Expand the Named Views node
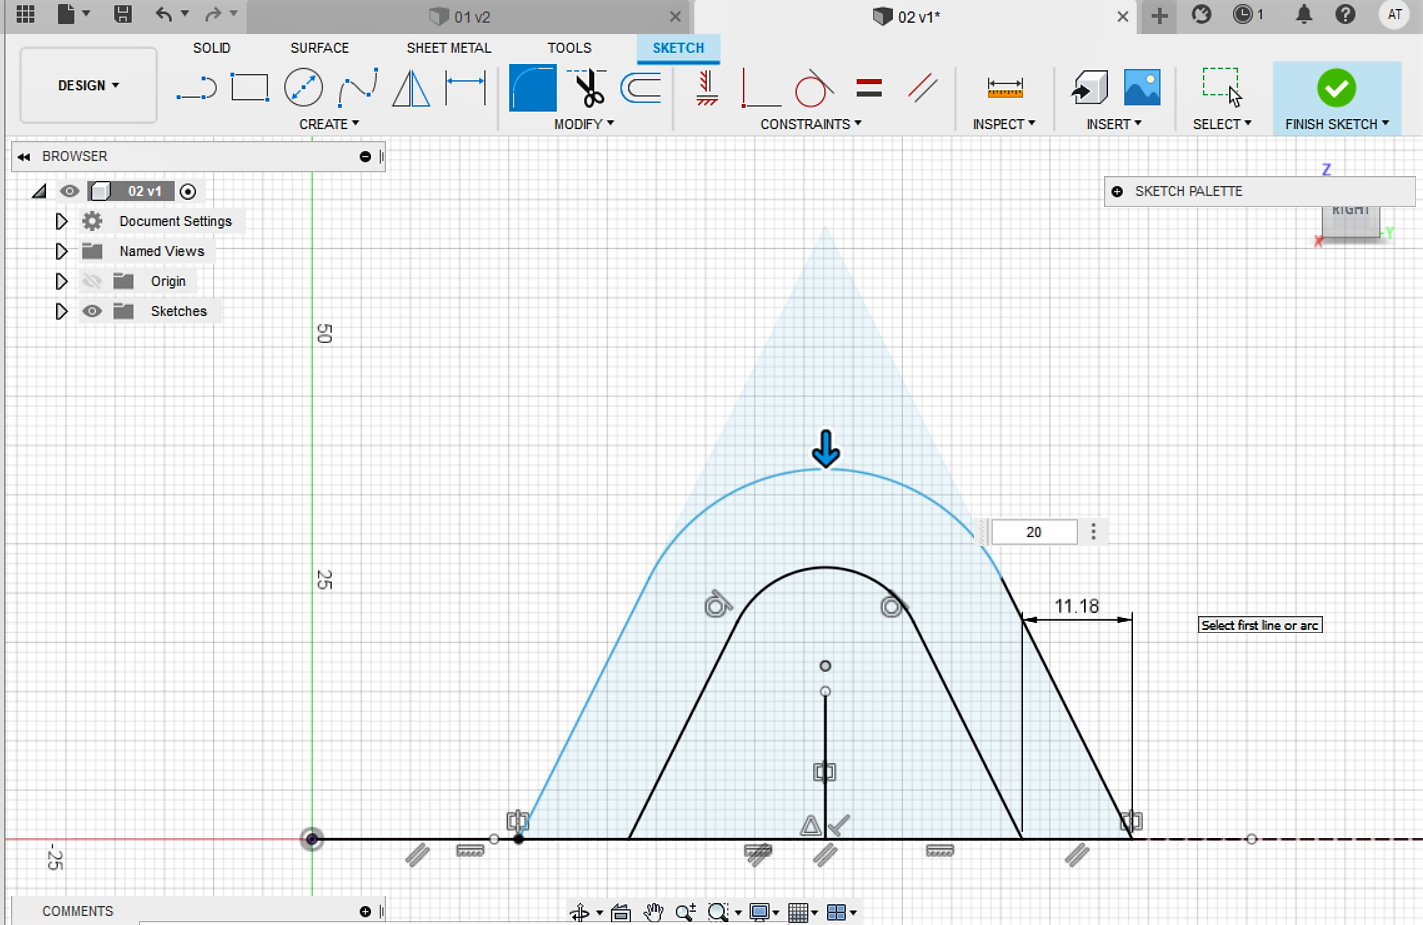 [x=61, y=251]
